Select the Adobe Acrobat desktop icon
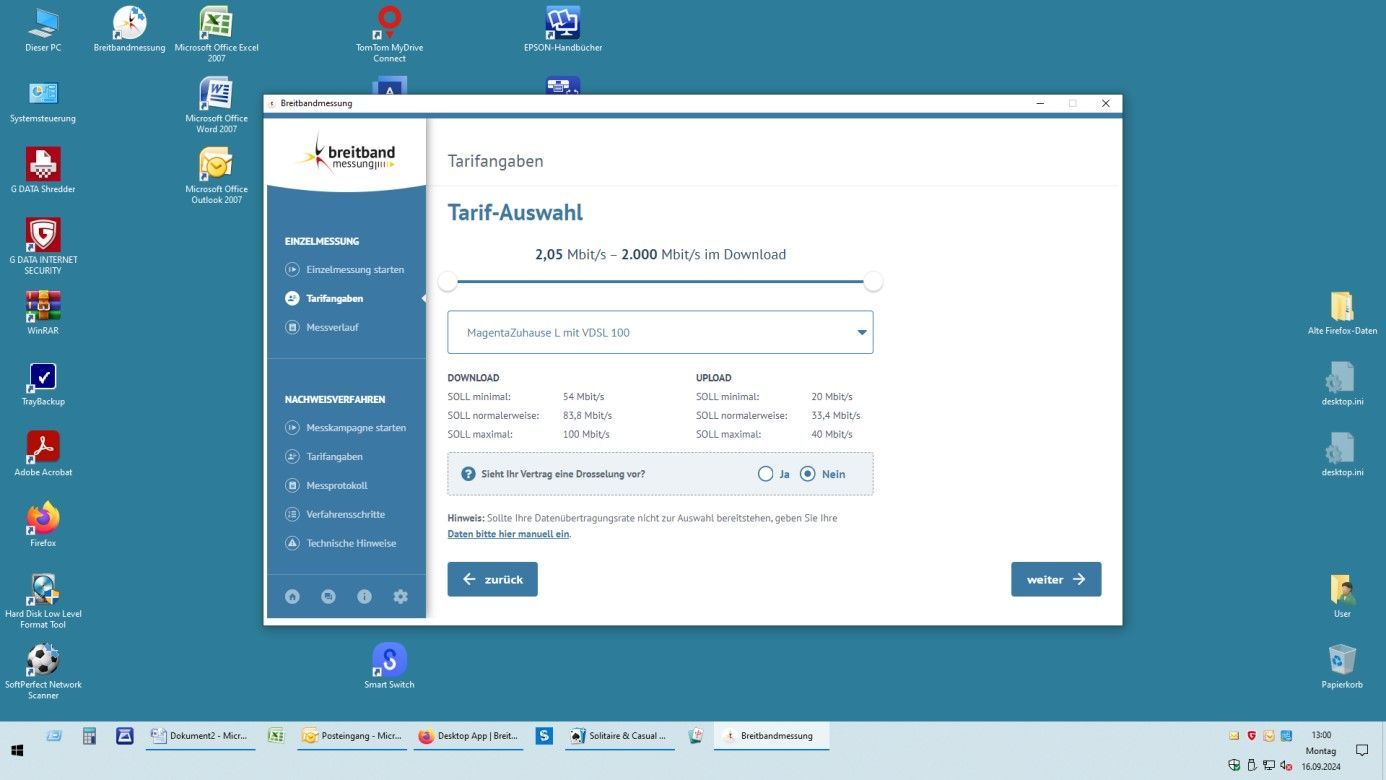This screenshot has height=780, width=1386. click(43, 454)
